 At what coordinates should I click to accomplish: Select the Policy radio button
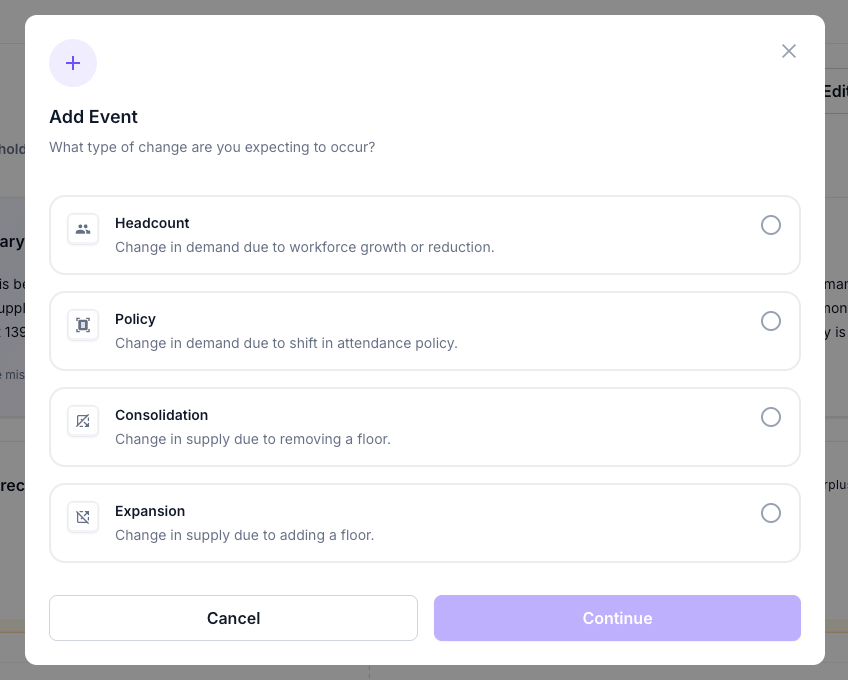(x=771, y=321)
